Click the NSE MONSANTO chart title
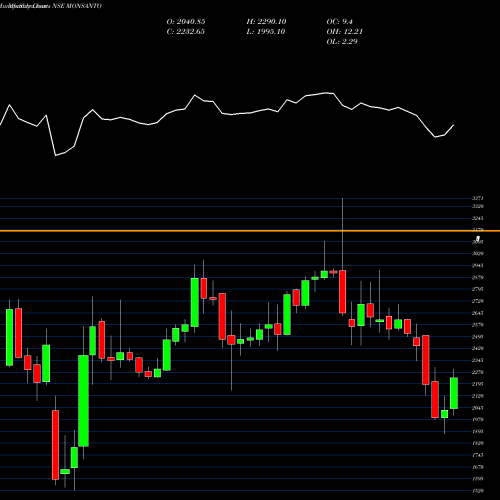500x500 pixels. [x=51, y=6]
